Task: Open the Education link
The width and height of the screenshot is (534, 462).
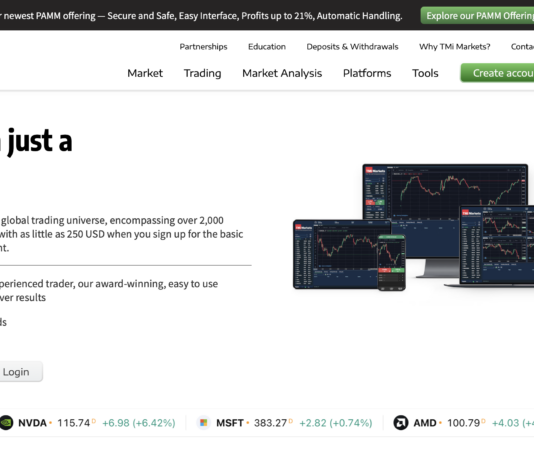Action: pos(267,47)
